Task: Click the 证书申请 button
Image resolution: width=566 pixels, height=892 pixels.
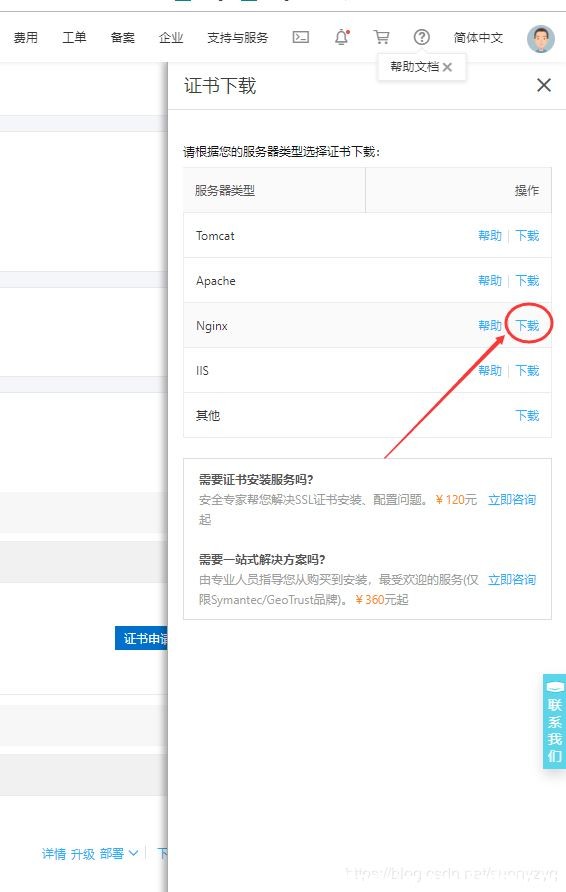Action: [142, 638]
